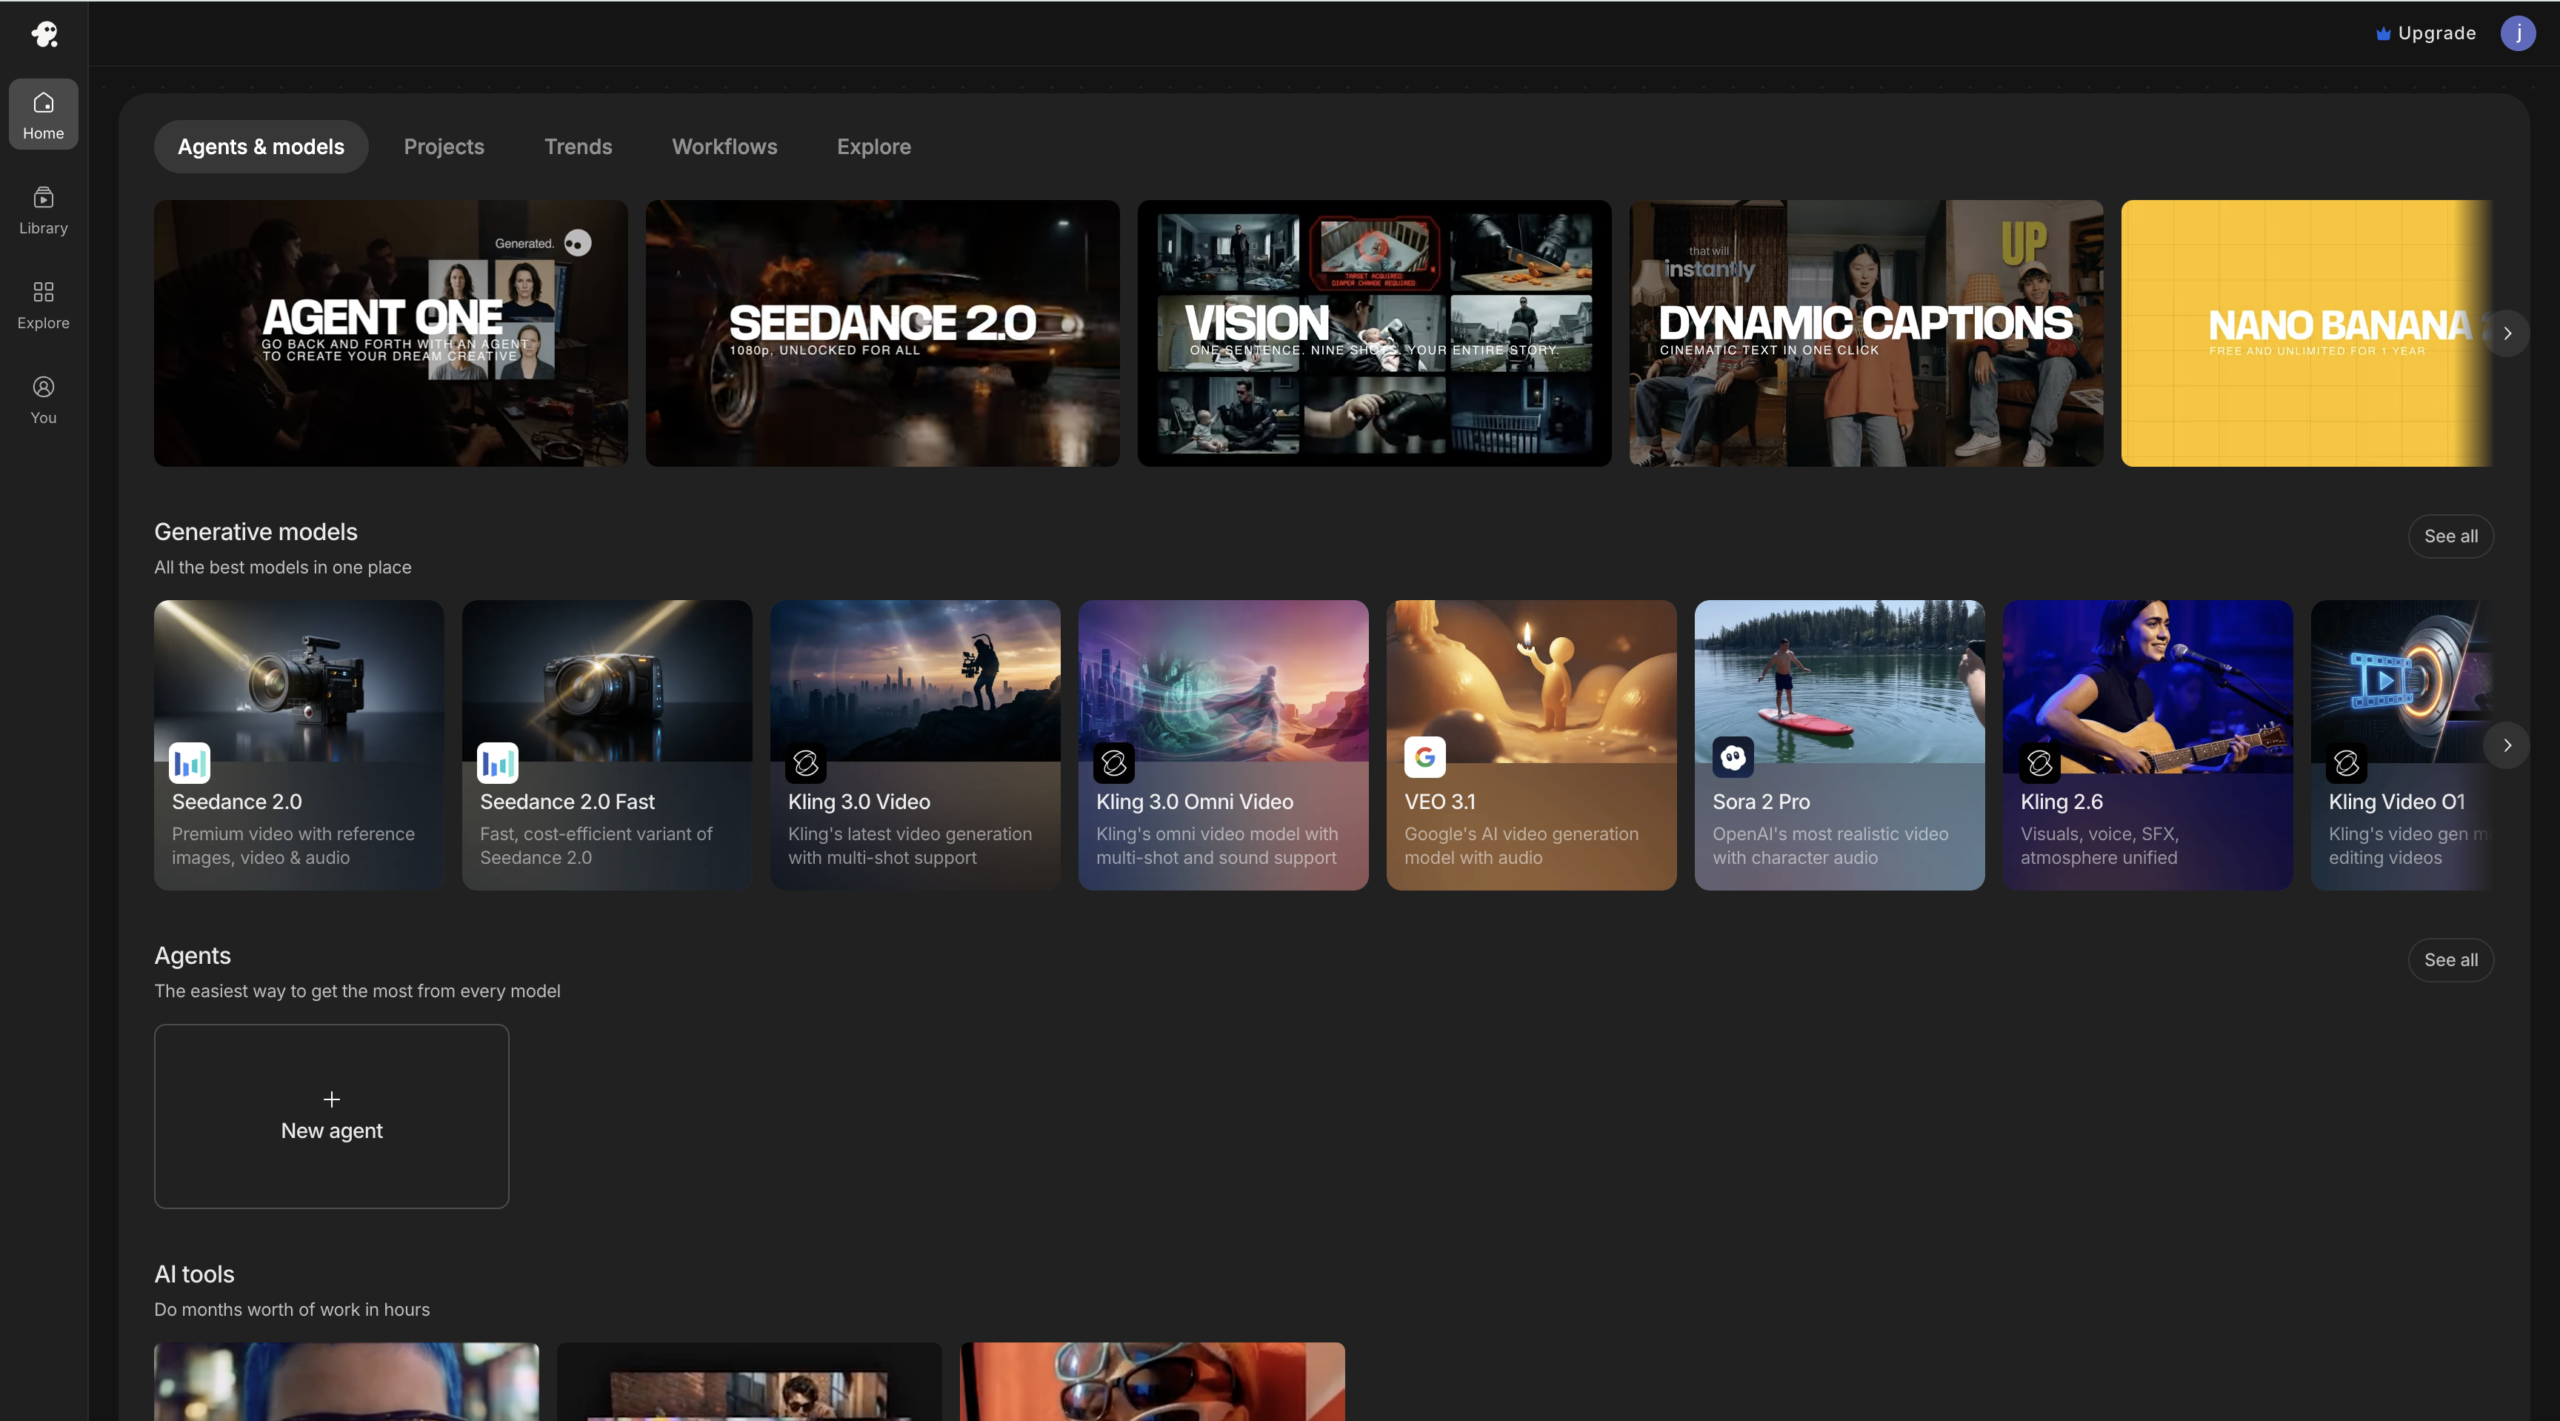Open the Agent One banner
The width and height of the screenshot is (2560, 1421).
(x=391, y=333)
